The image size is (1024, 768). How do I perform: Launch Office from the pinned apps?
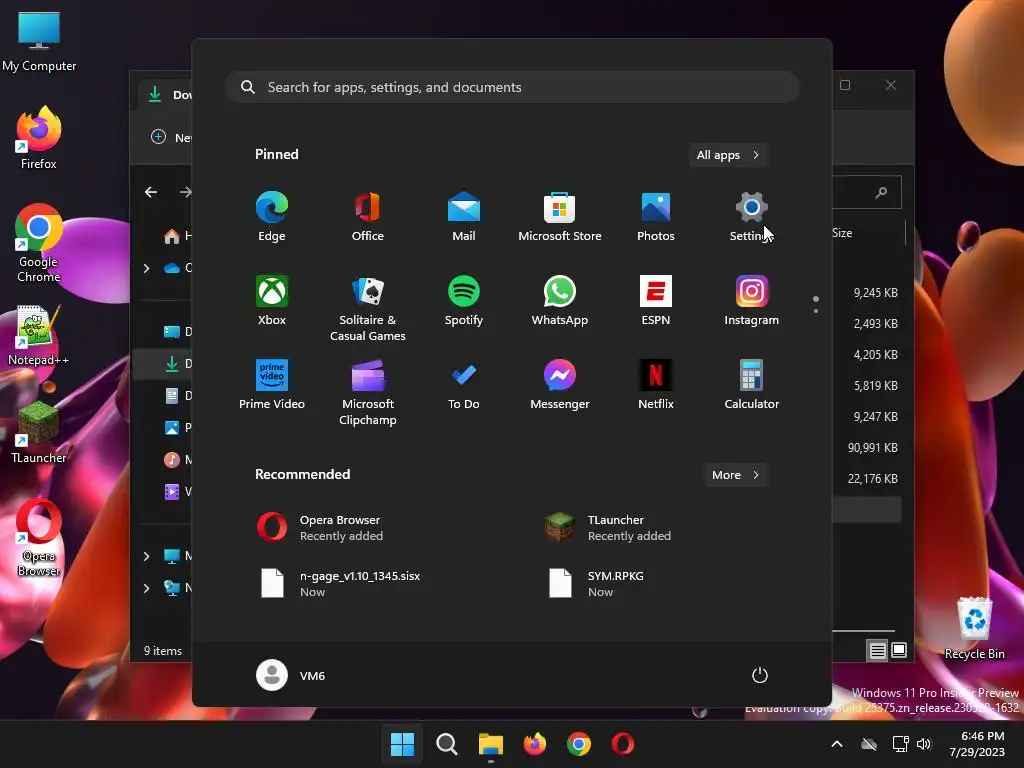[368, 217]
